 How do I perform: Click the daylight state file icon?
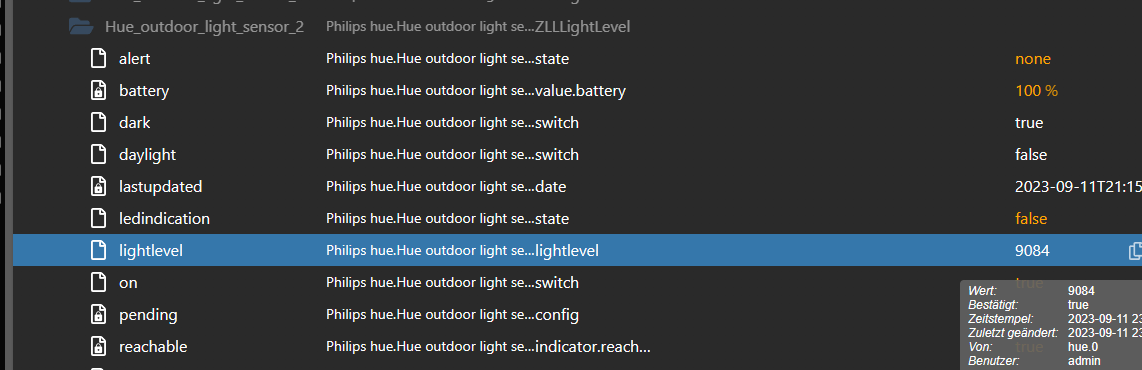[98, 154]
